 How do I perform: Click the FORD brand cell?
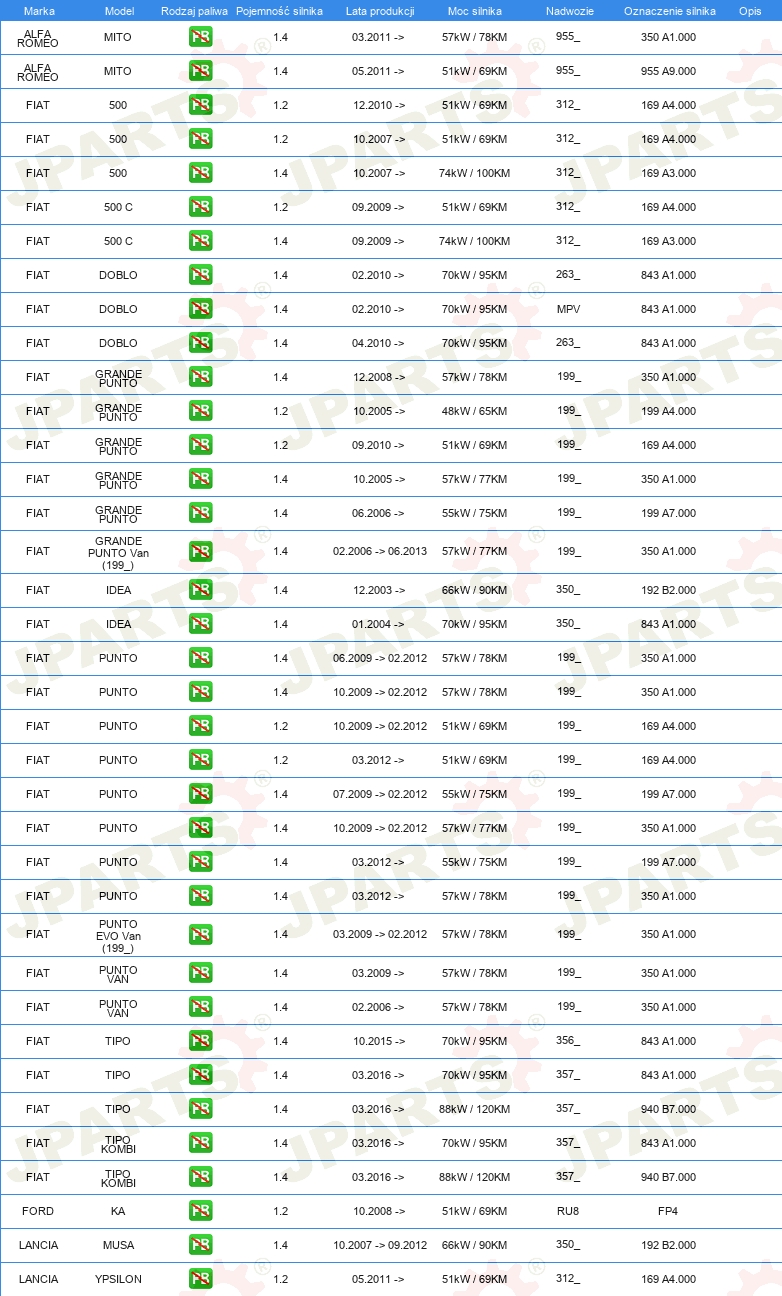point(38,1211)
